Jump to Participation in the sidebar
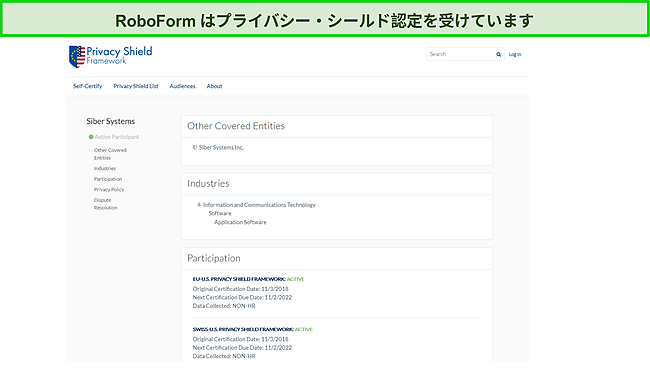Image resolution: width=650 pixels, height=369 pixels. coord(108,179)
